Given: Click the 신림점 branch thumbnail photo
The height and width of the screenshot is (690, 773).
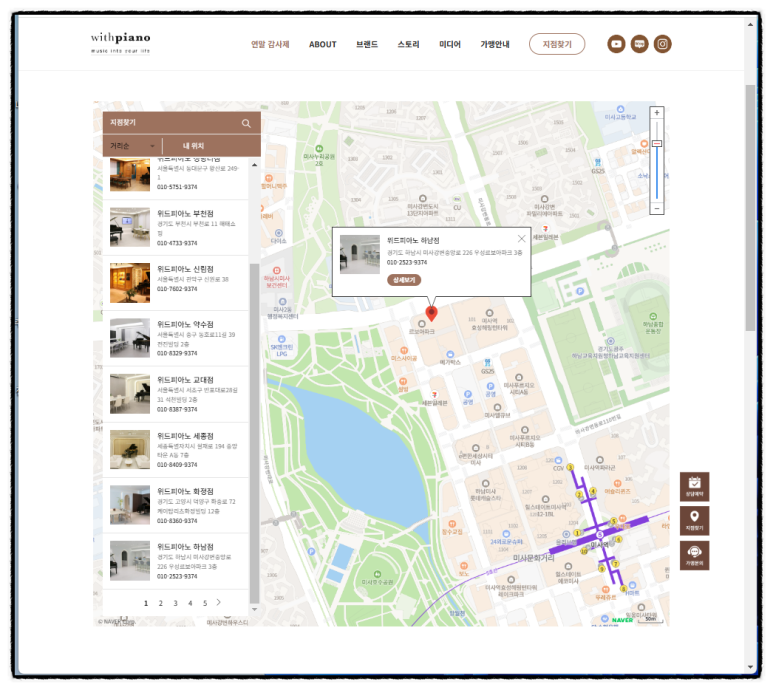Looking at the screenshot, I should tap(130, 283).
